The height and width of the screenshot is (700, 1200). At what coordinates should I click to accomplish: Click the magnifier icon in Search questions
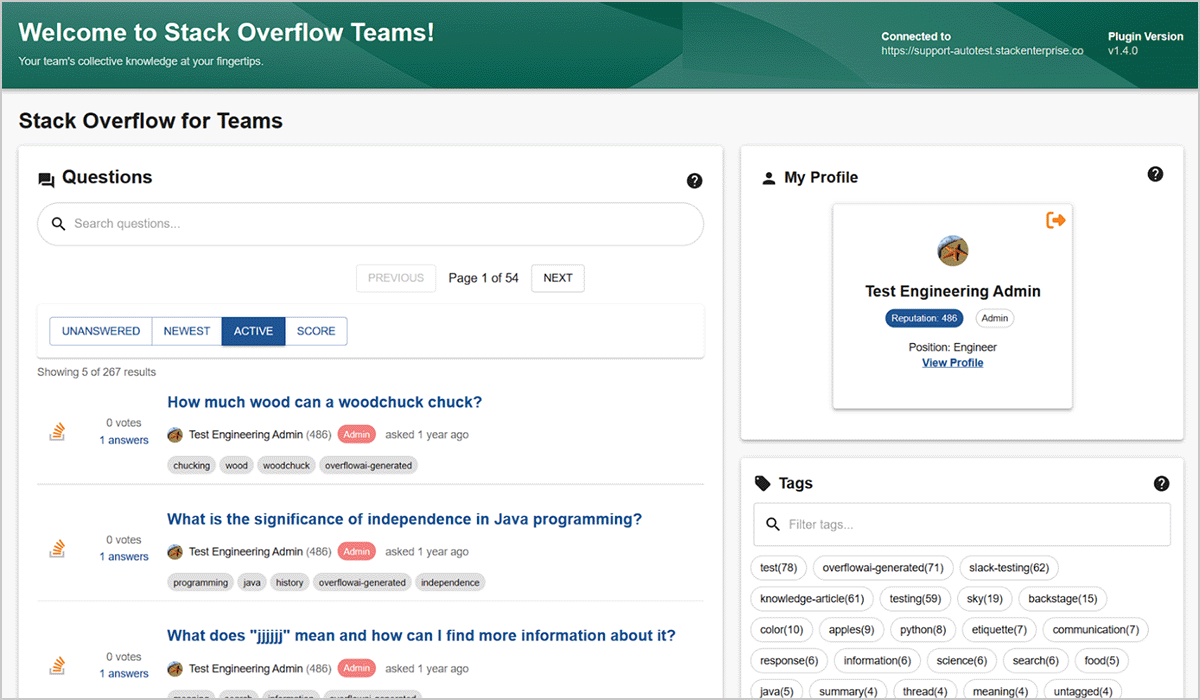[59, 224]
